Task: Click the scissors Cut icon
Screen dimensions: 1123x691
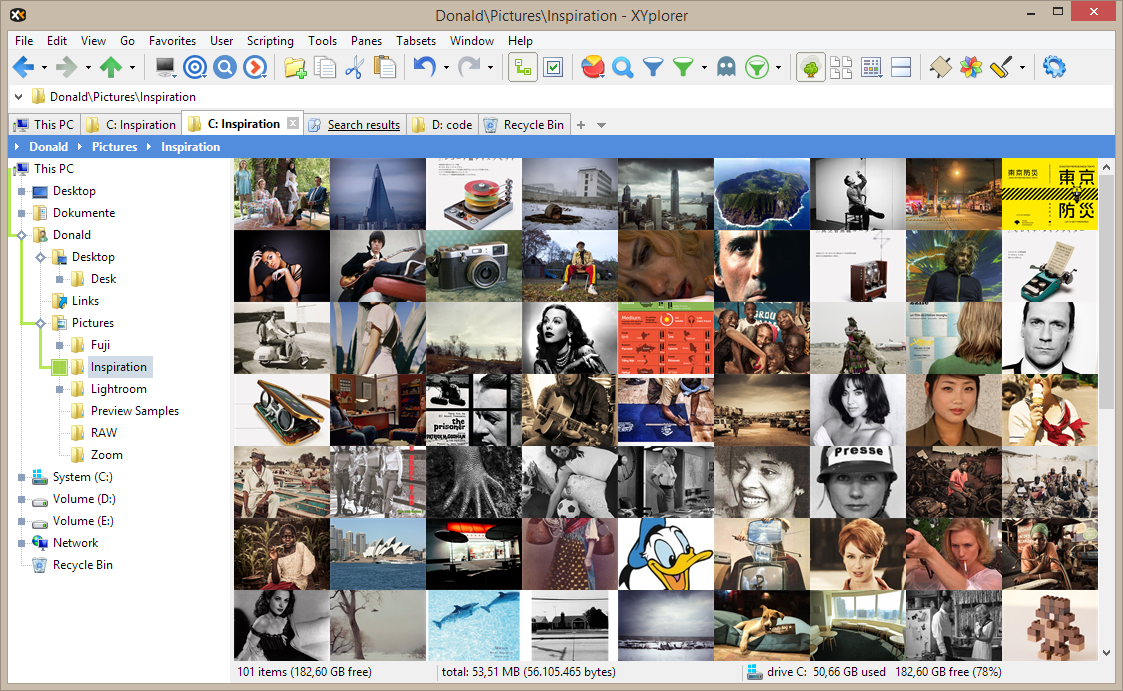Action: (x=354, y=67)
